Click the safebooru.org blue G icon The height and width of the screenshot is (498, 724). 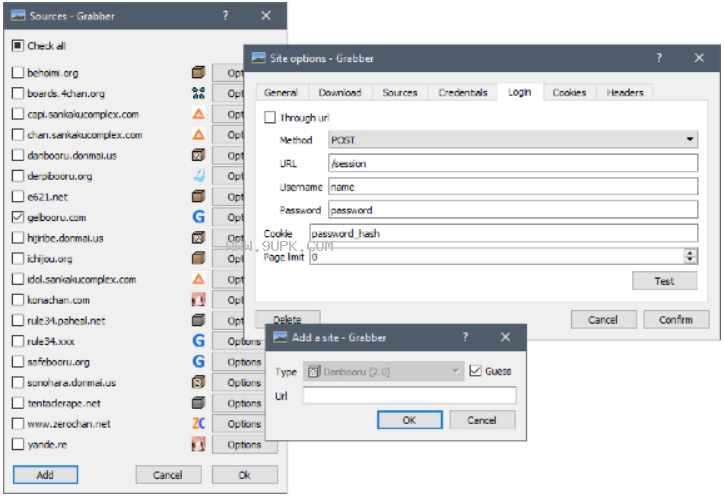point(198,361)
